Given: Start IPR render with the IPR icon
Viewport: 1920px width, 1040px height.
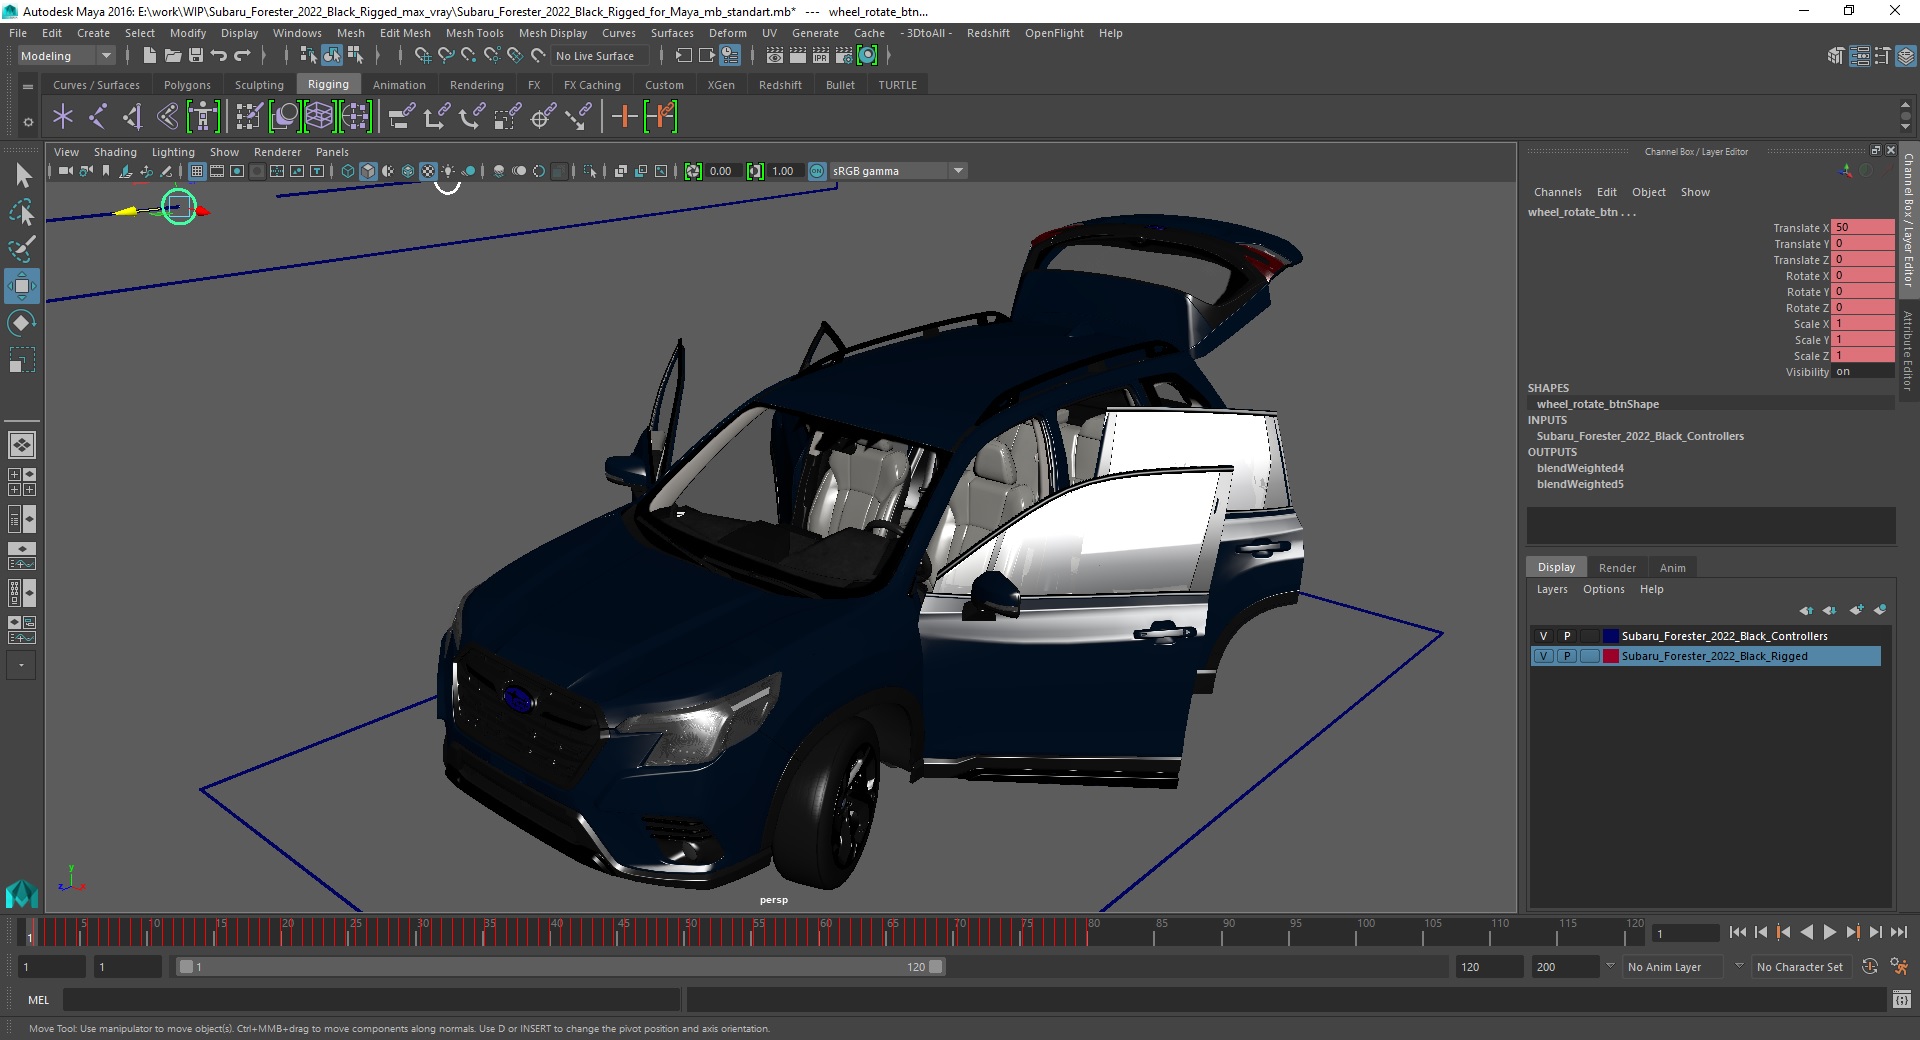Looking at the screenshot, I should pyautogui.click(x=820, y=56).
